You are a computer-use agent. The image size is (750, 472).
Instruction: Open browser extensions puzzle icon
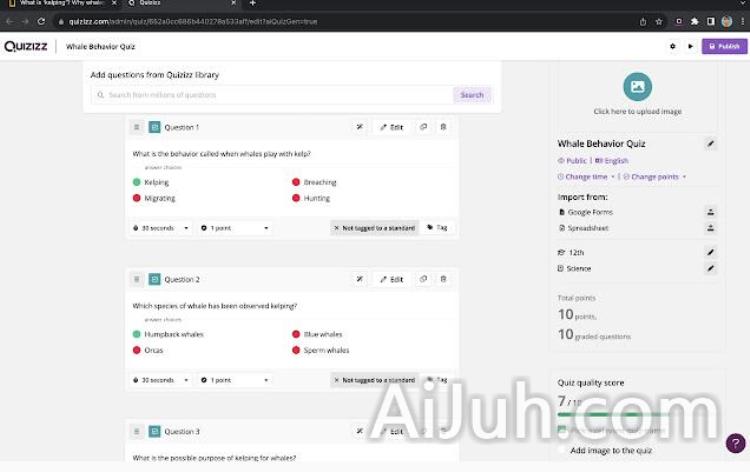(695, 22)
